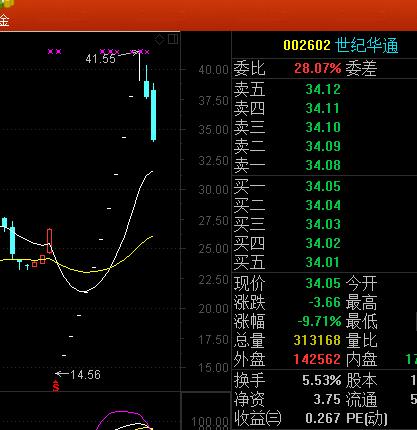Select the tall cyan candlestick near 37.50

(153, 112)
